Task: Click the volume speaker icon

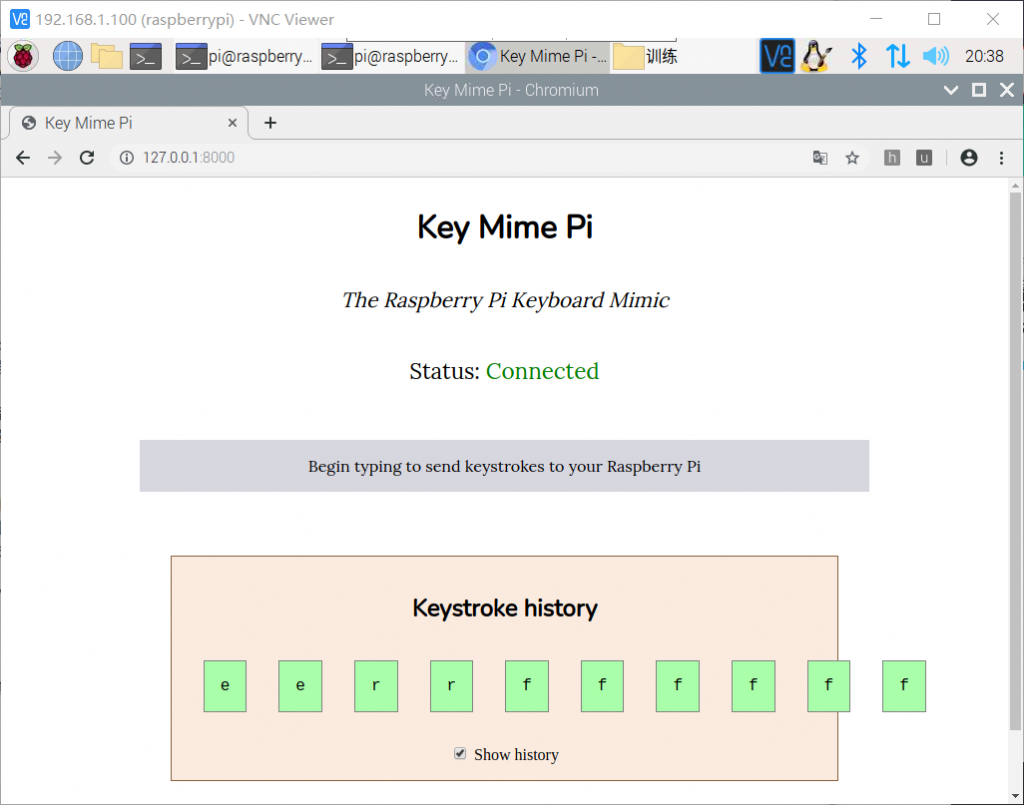Action: (935, 57)
